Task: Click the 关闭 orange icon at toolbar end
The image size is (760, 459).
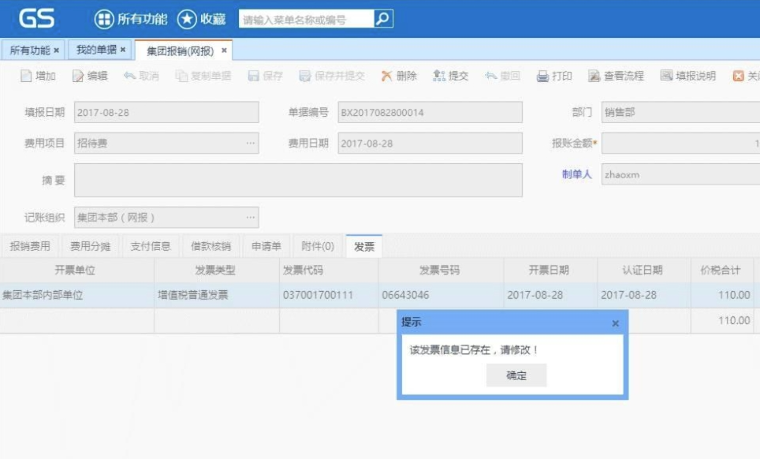Action: click(738, 76)
